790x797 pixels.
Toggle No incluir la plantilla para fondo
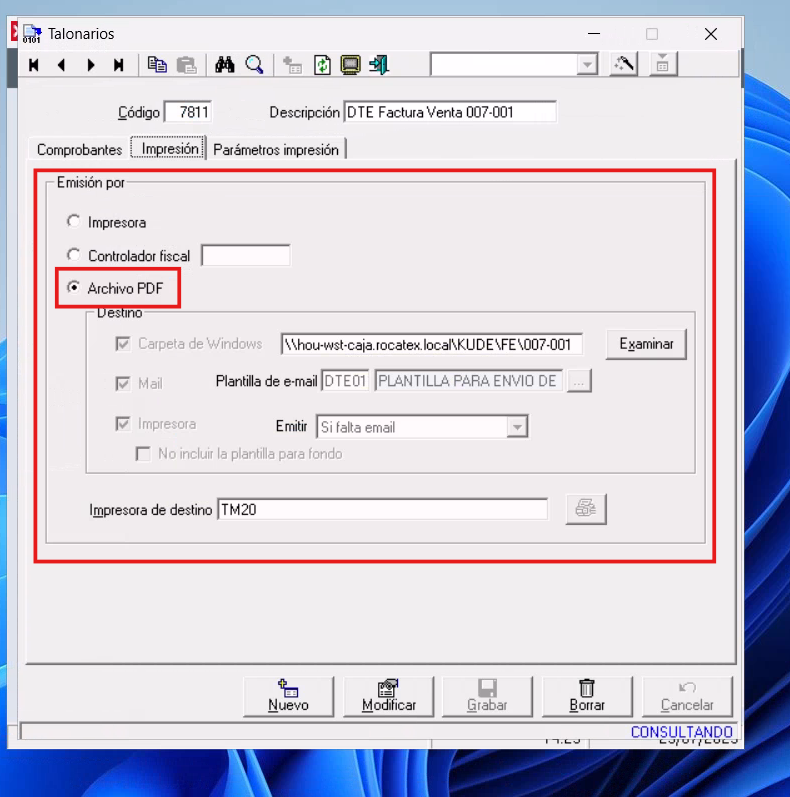tap(143, 454)
